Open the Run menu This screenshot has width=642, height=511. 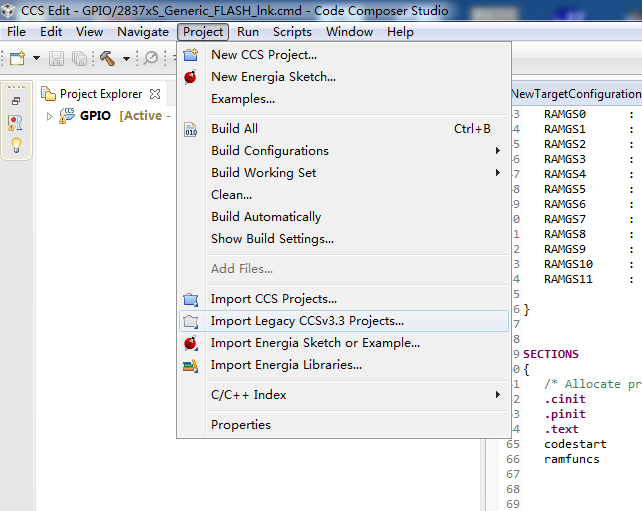coord(248,32)
